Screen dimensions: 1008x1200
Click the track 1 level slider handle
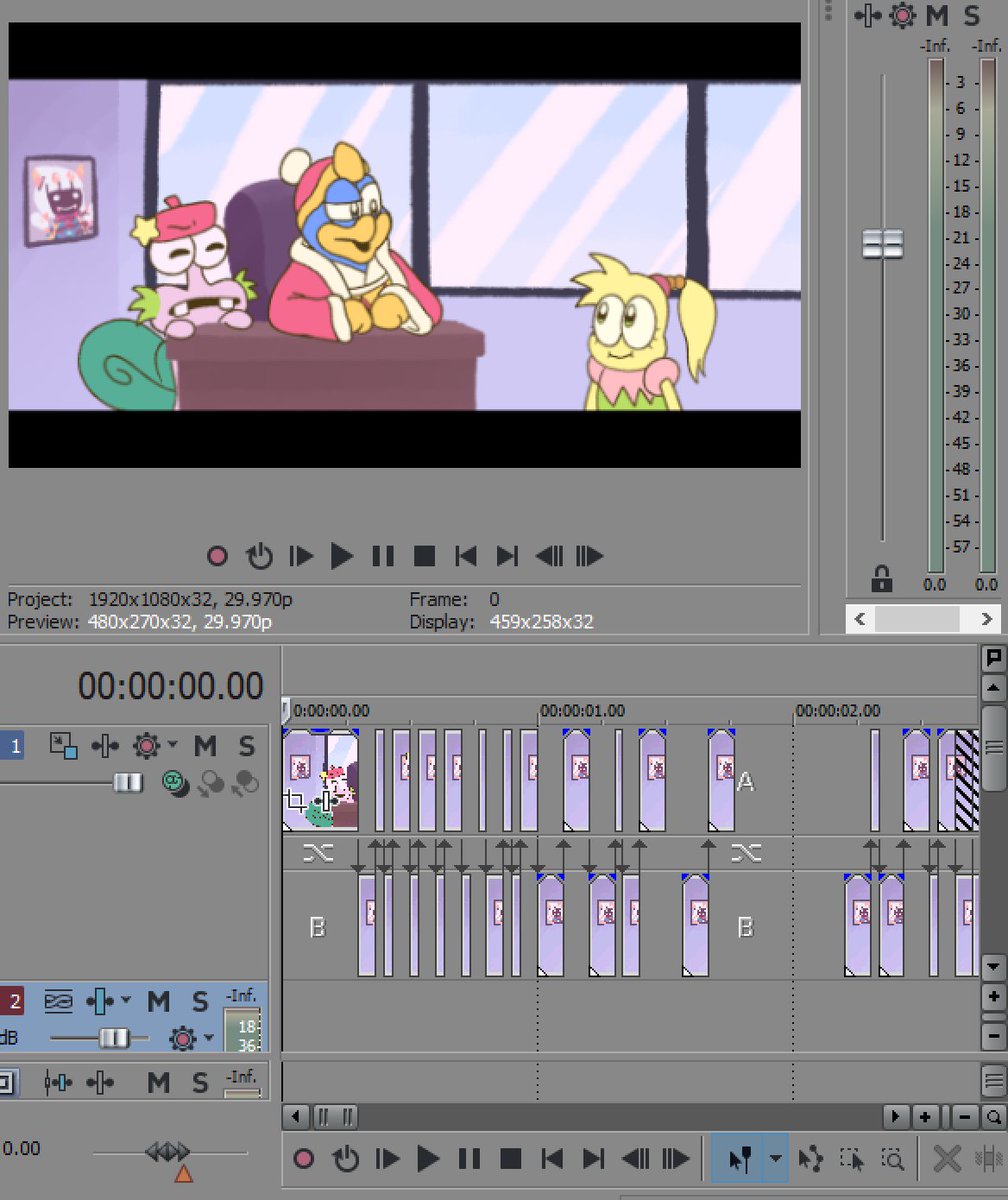point(127,782)
